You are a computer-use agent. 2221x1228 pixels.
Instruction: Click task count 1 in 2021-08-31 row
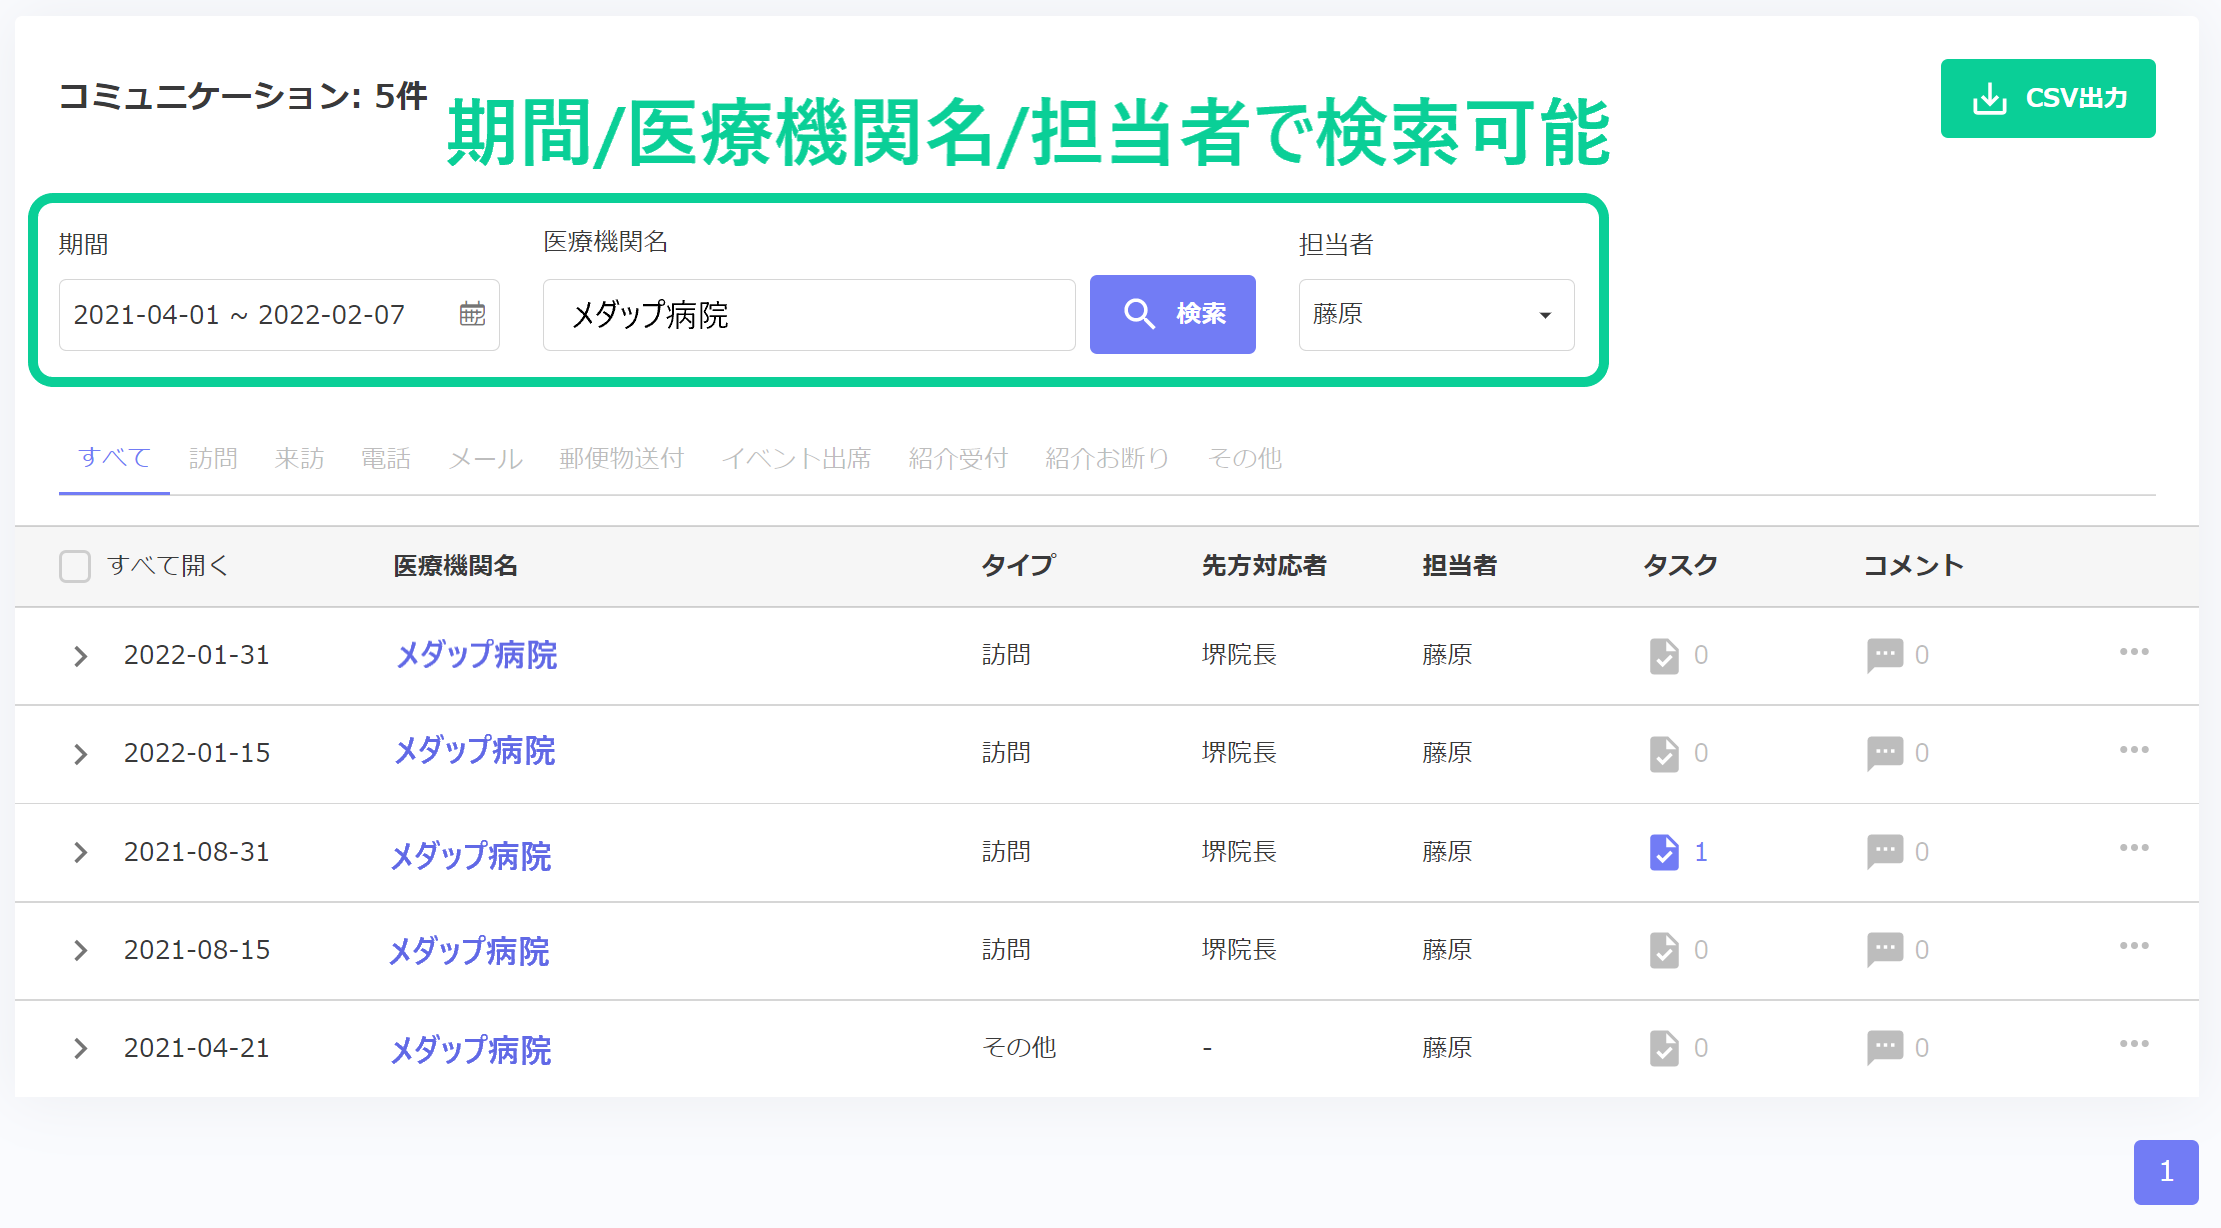pos(1701,852)
